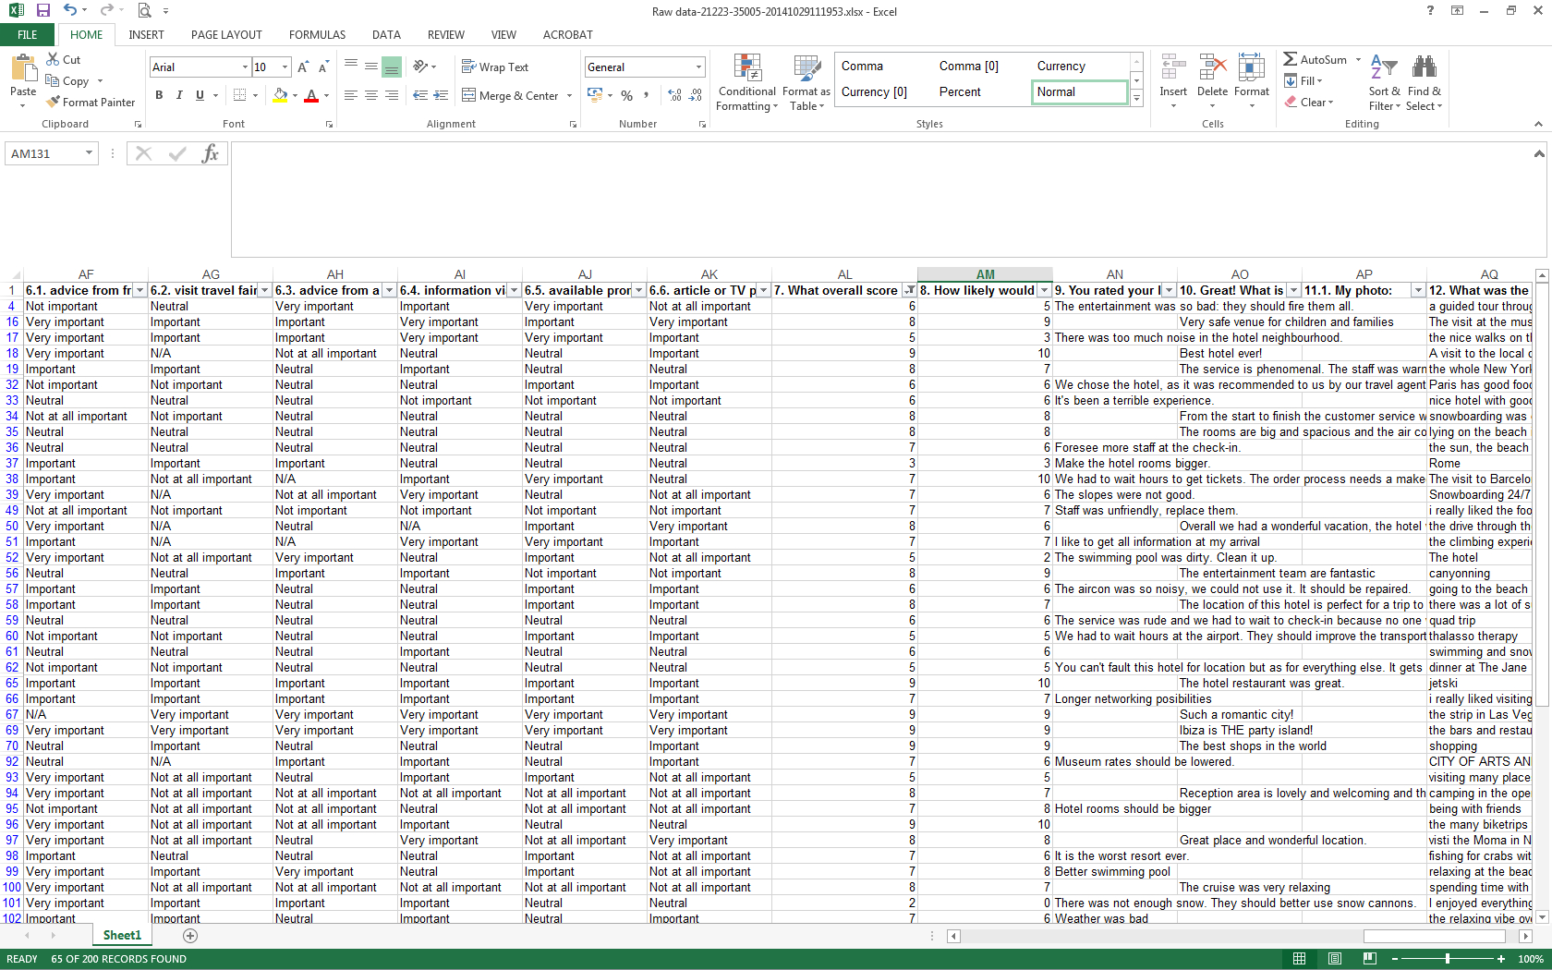Screen dimensions: 1552x970
Task: Toggle Bold formatting
Action: click(x=159, y=95)
